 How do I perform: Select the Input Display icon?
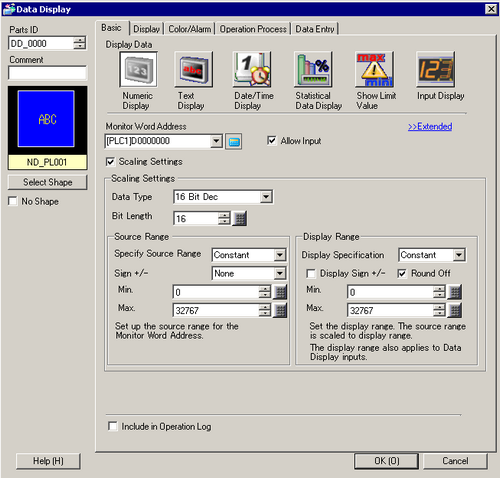click(435, 69)
